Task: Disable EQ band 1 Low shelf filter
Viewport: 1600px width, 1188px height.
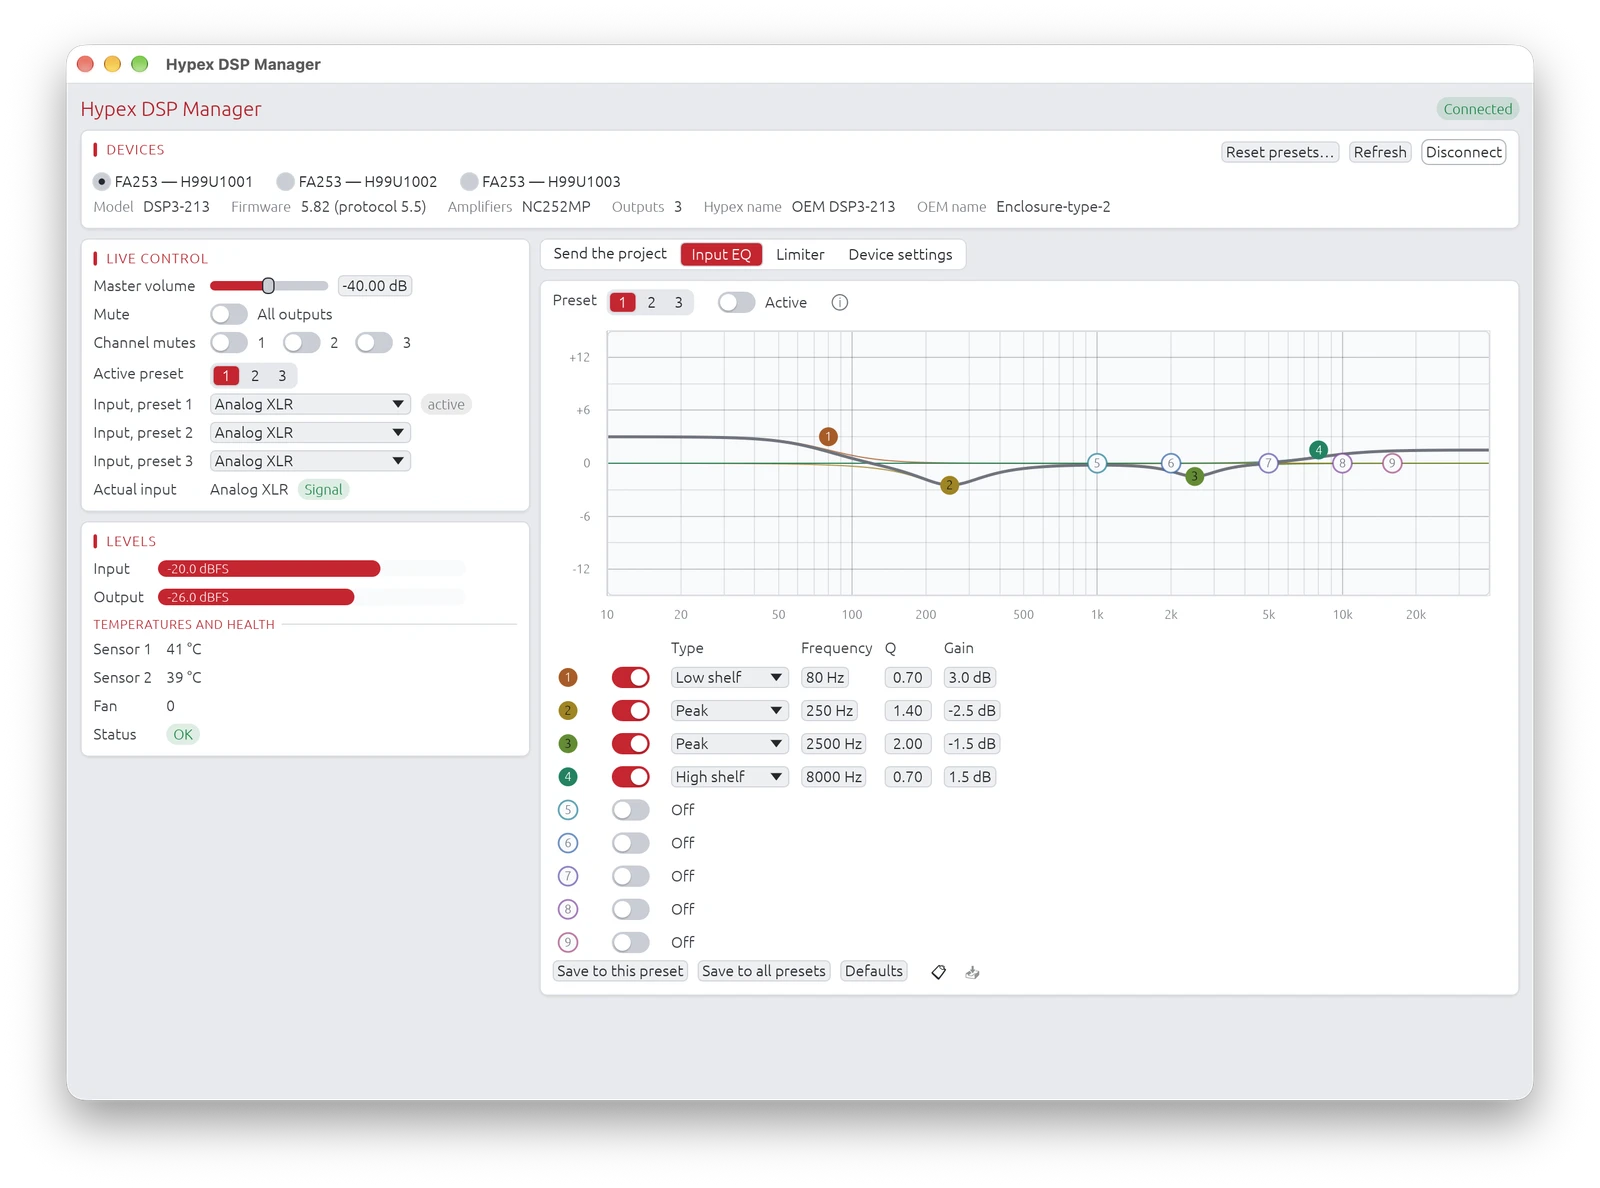Action: point(631,678)
